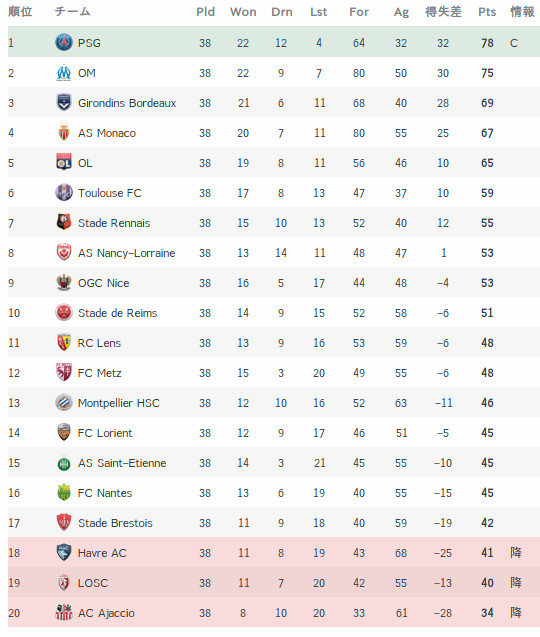Click the AS Saint-Etienne green crest icon

pos(64,464)
